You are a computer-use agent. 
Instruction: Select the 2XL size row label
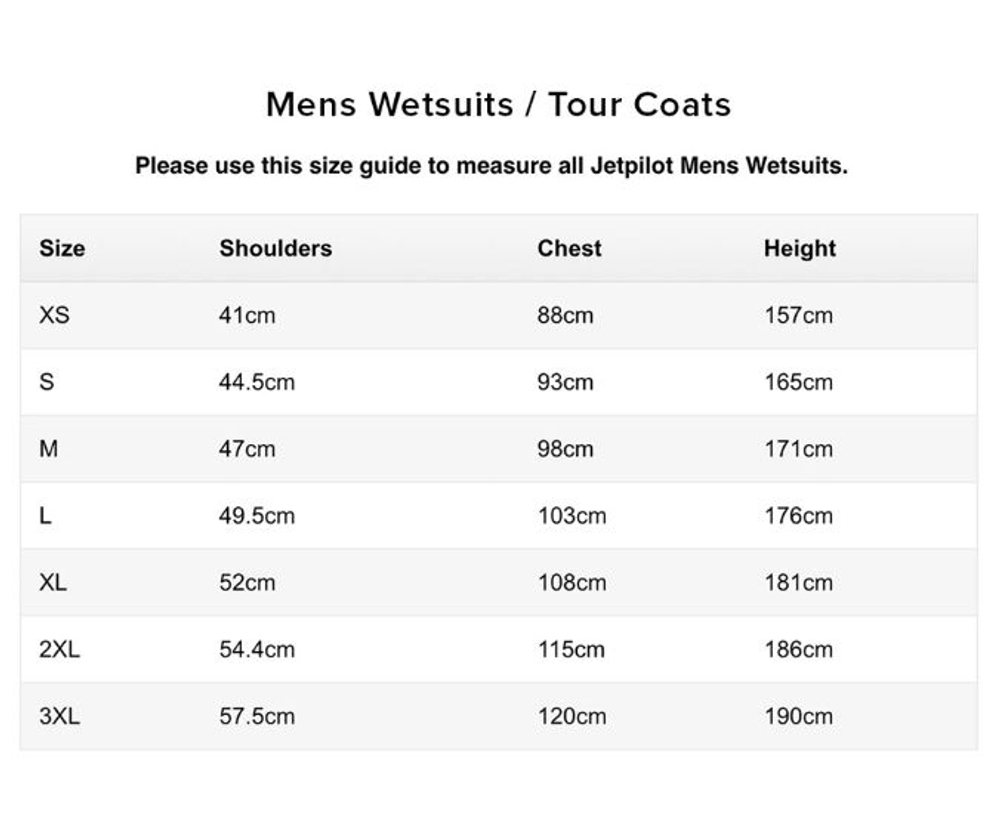click(x=59, y=649)
